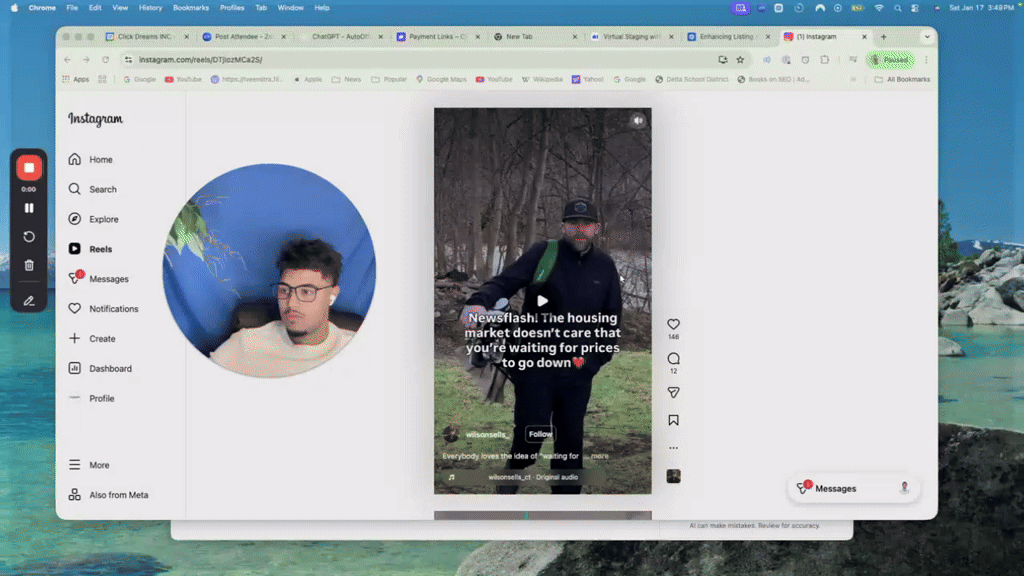Viewport: 1024px width, 576px height.
Task: Follow wilsonsells_ account
Action: coord(540,434)
